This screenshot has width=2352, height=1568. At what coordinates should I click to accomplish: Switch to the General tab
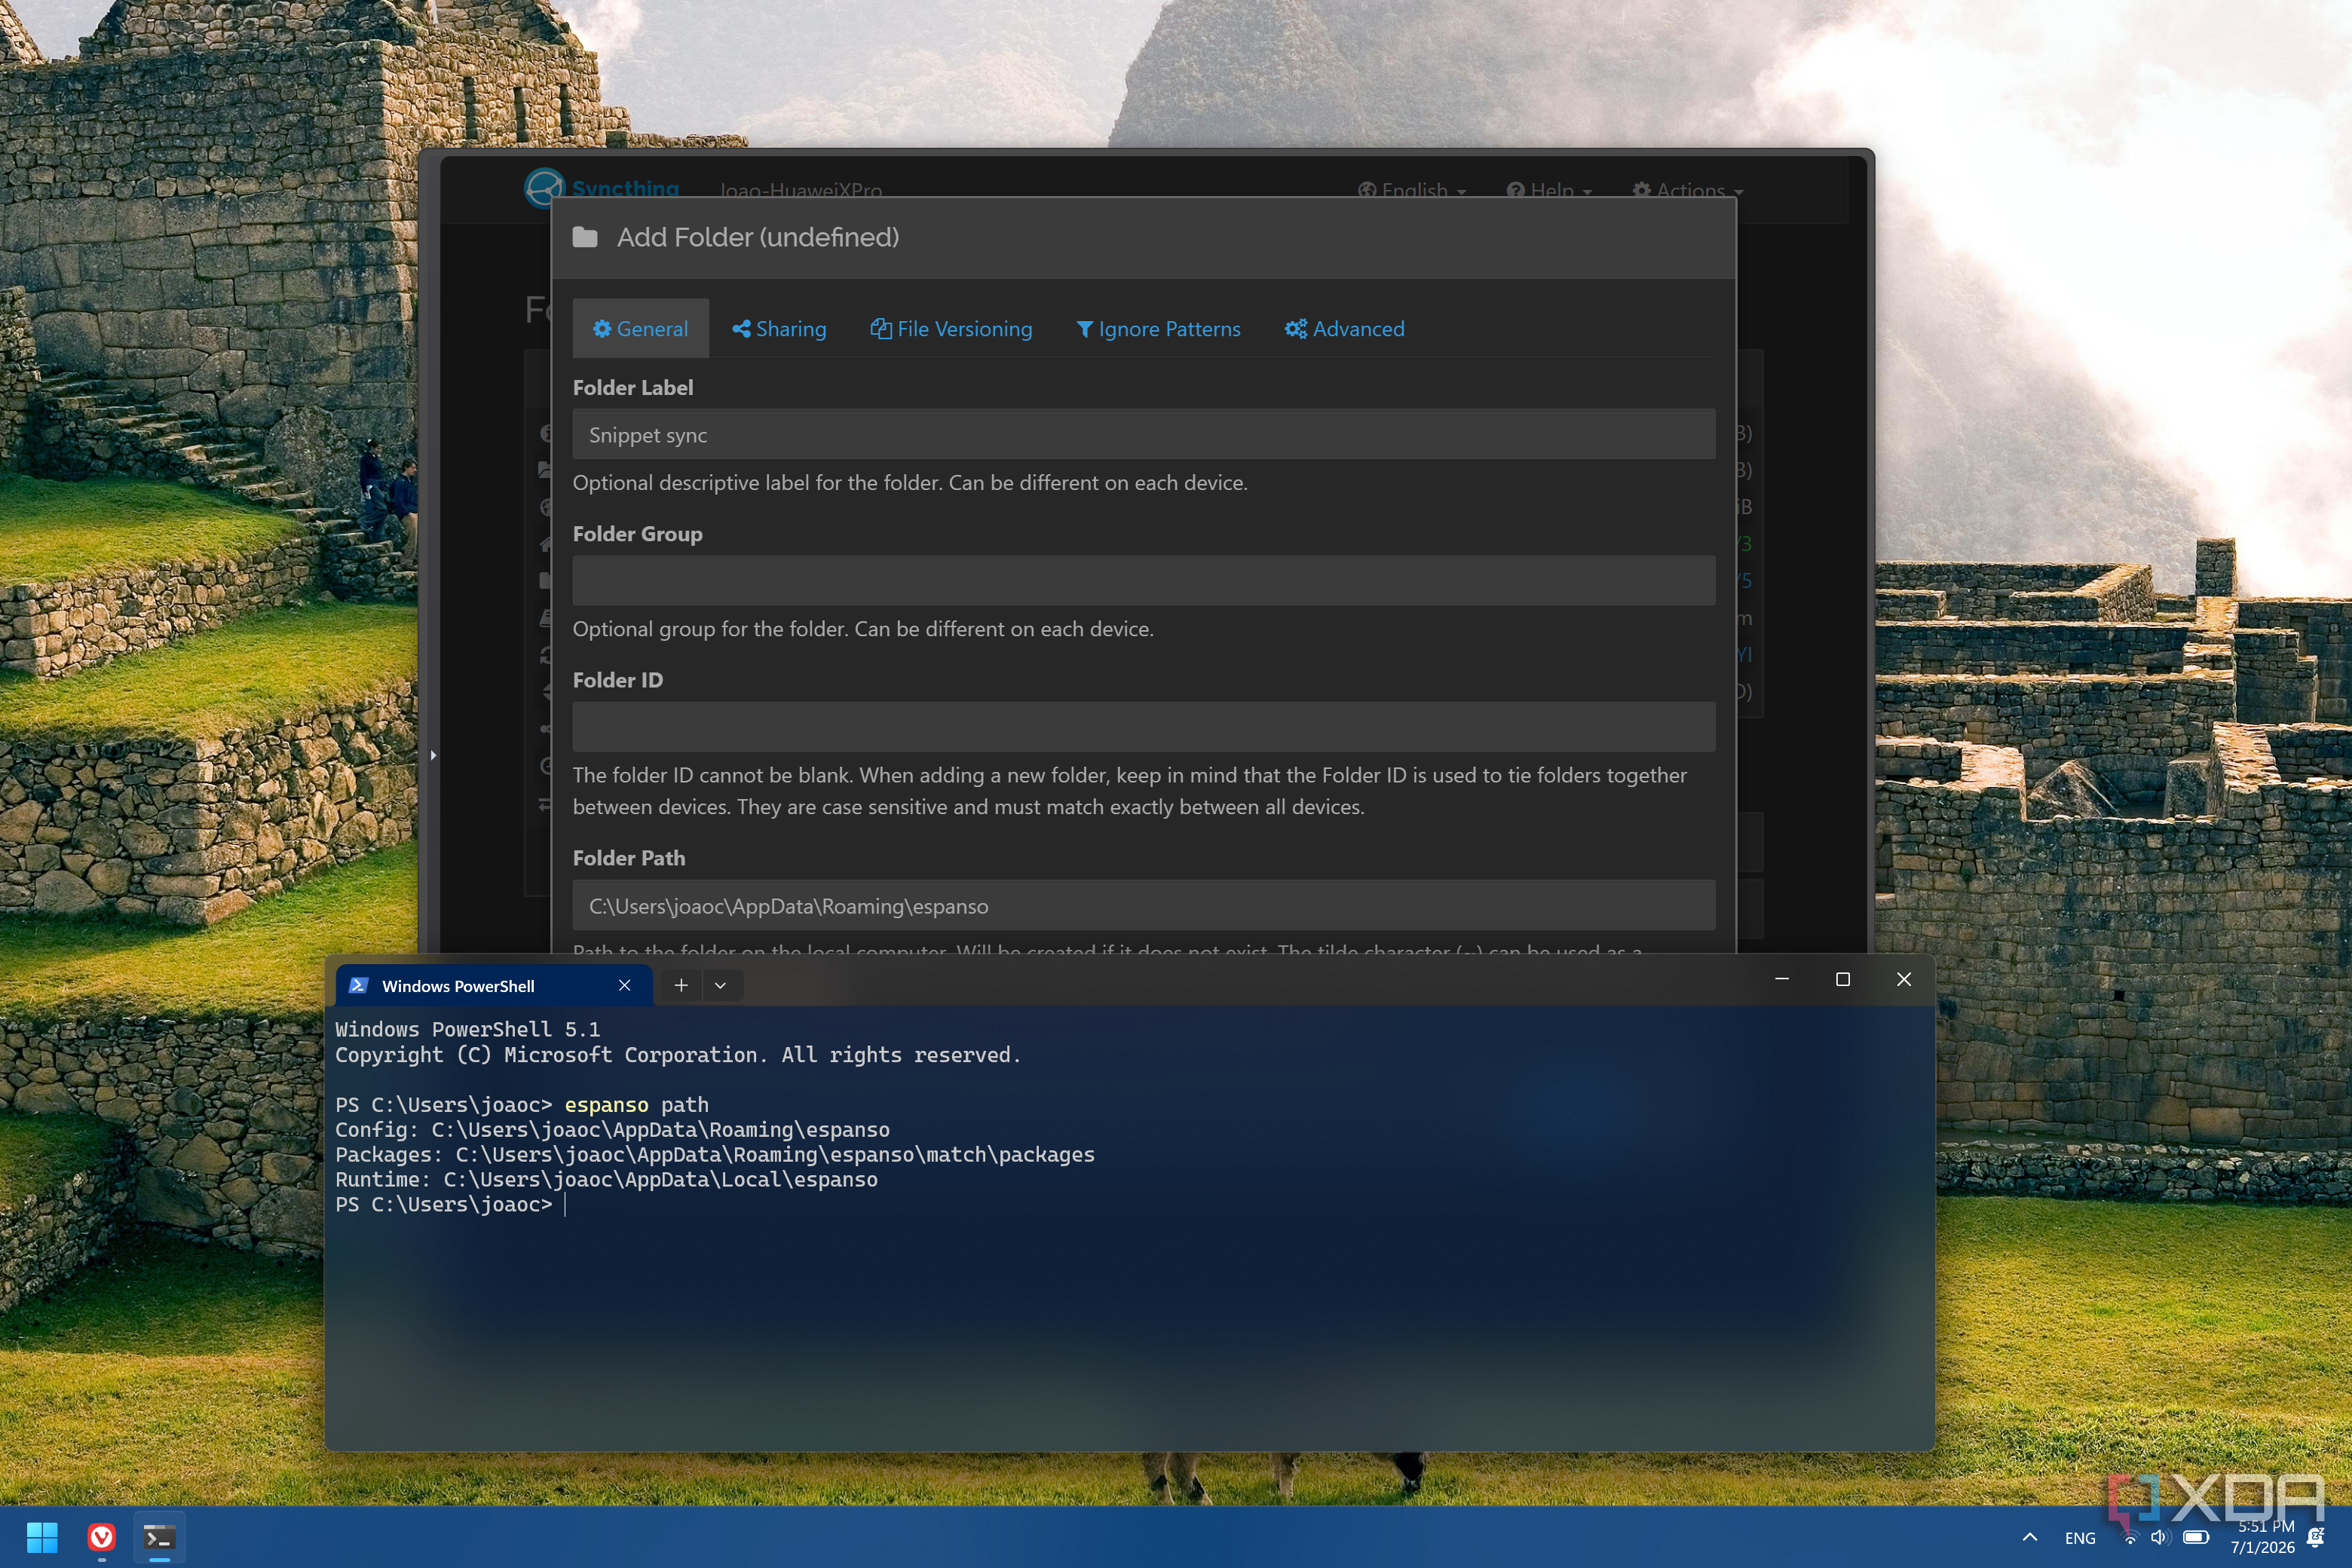click(640, 328)
